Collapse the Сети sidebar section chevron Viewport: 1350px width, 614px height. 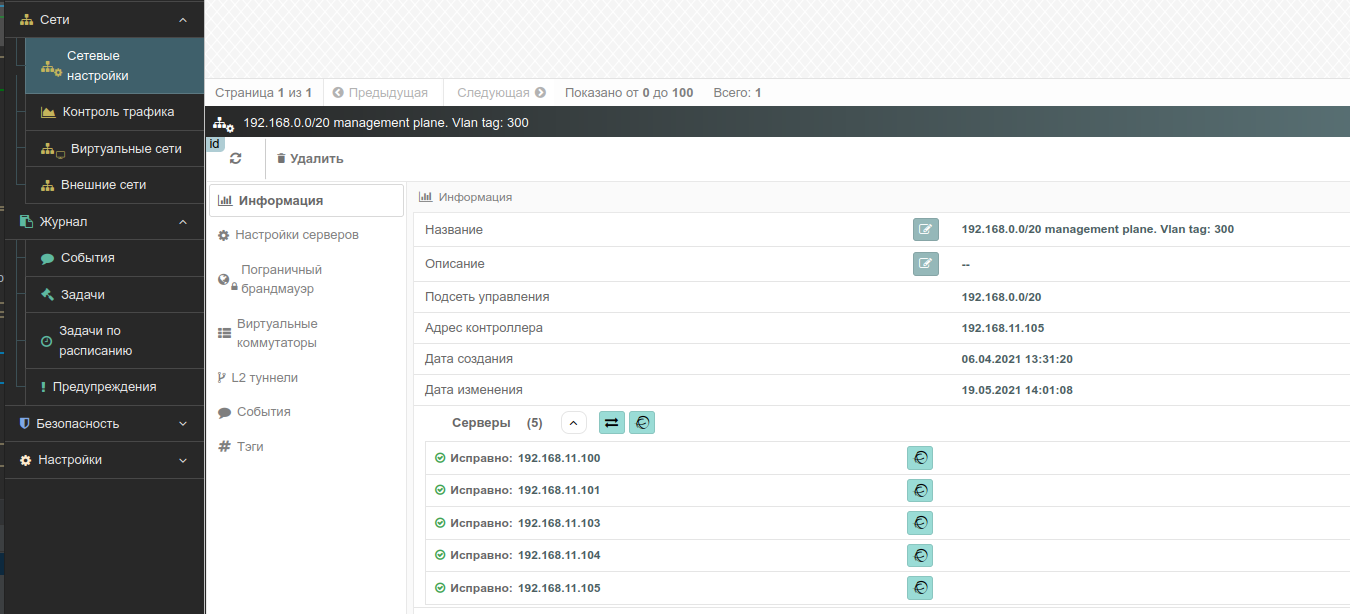(x=182, y=20)
